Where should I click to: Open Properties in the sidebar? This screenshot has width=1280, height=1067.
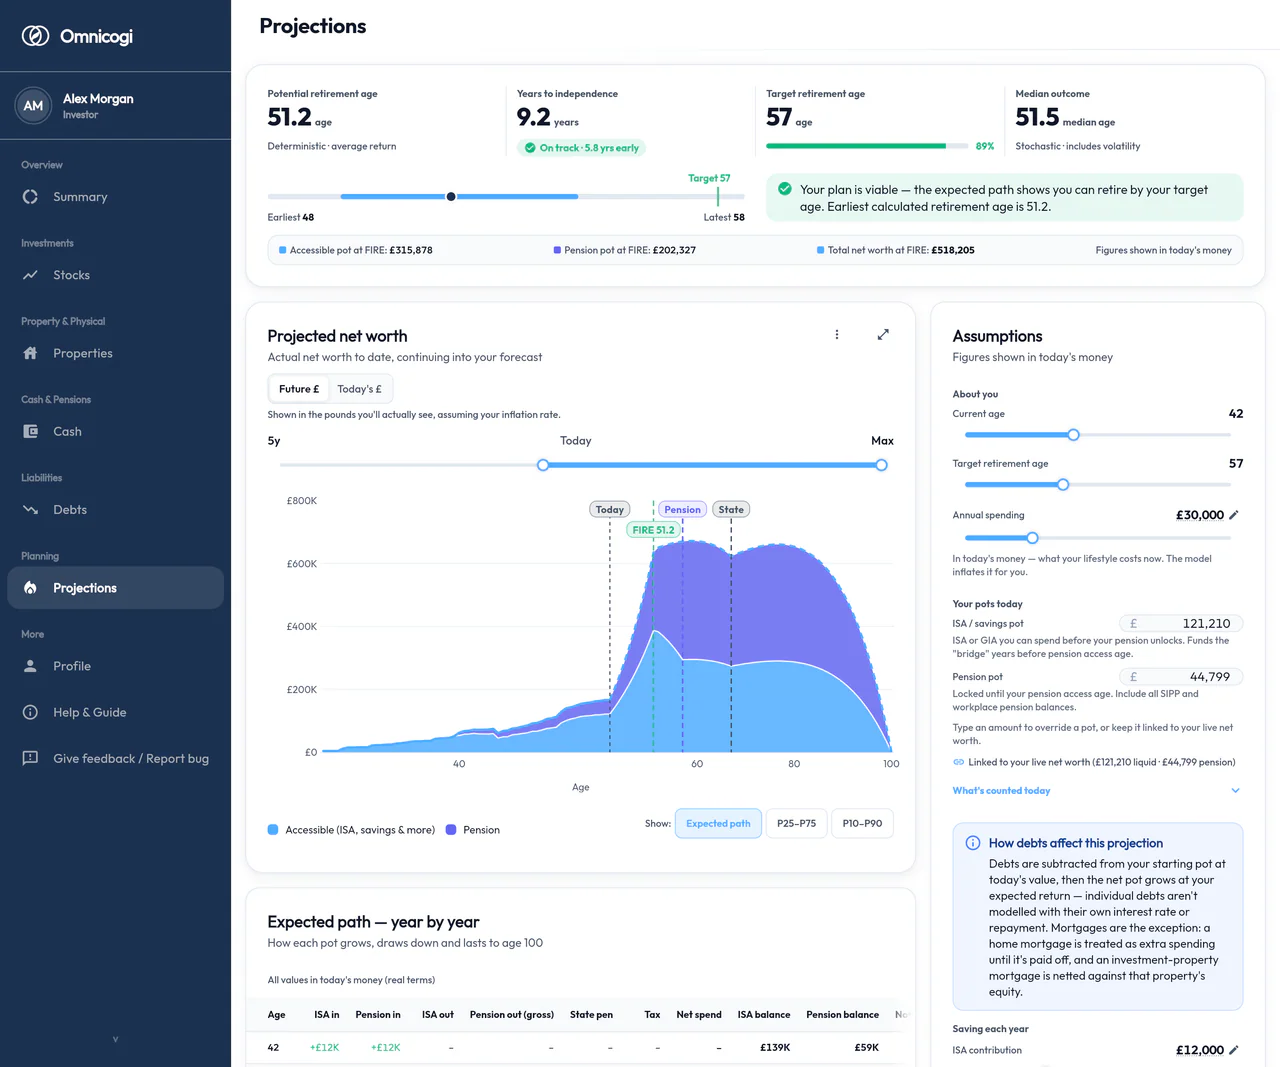[115, 353]
